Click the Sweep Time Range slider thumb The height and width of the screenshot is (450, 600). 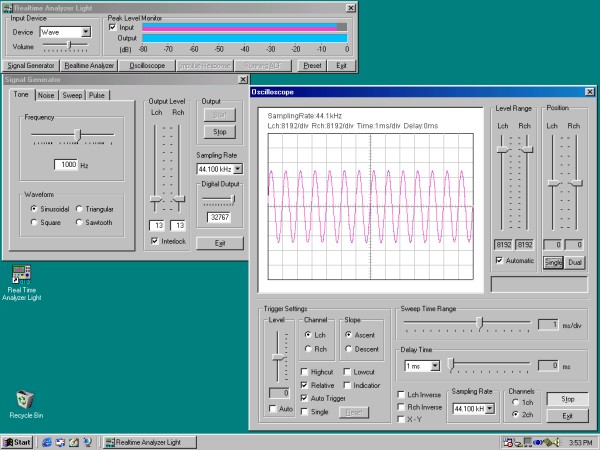[479, 322]
